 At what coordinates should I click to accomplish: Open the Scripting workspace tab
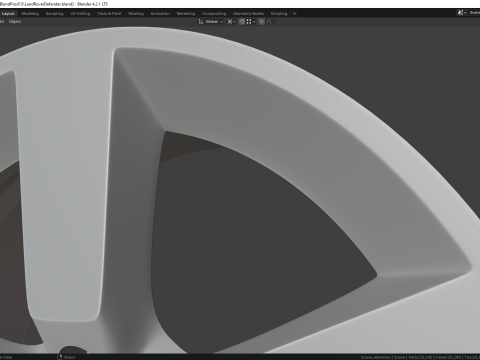tap(279, 14)
